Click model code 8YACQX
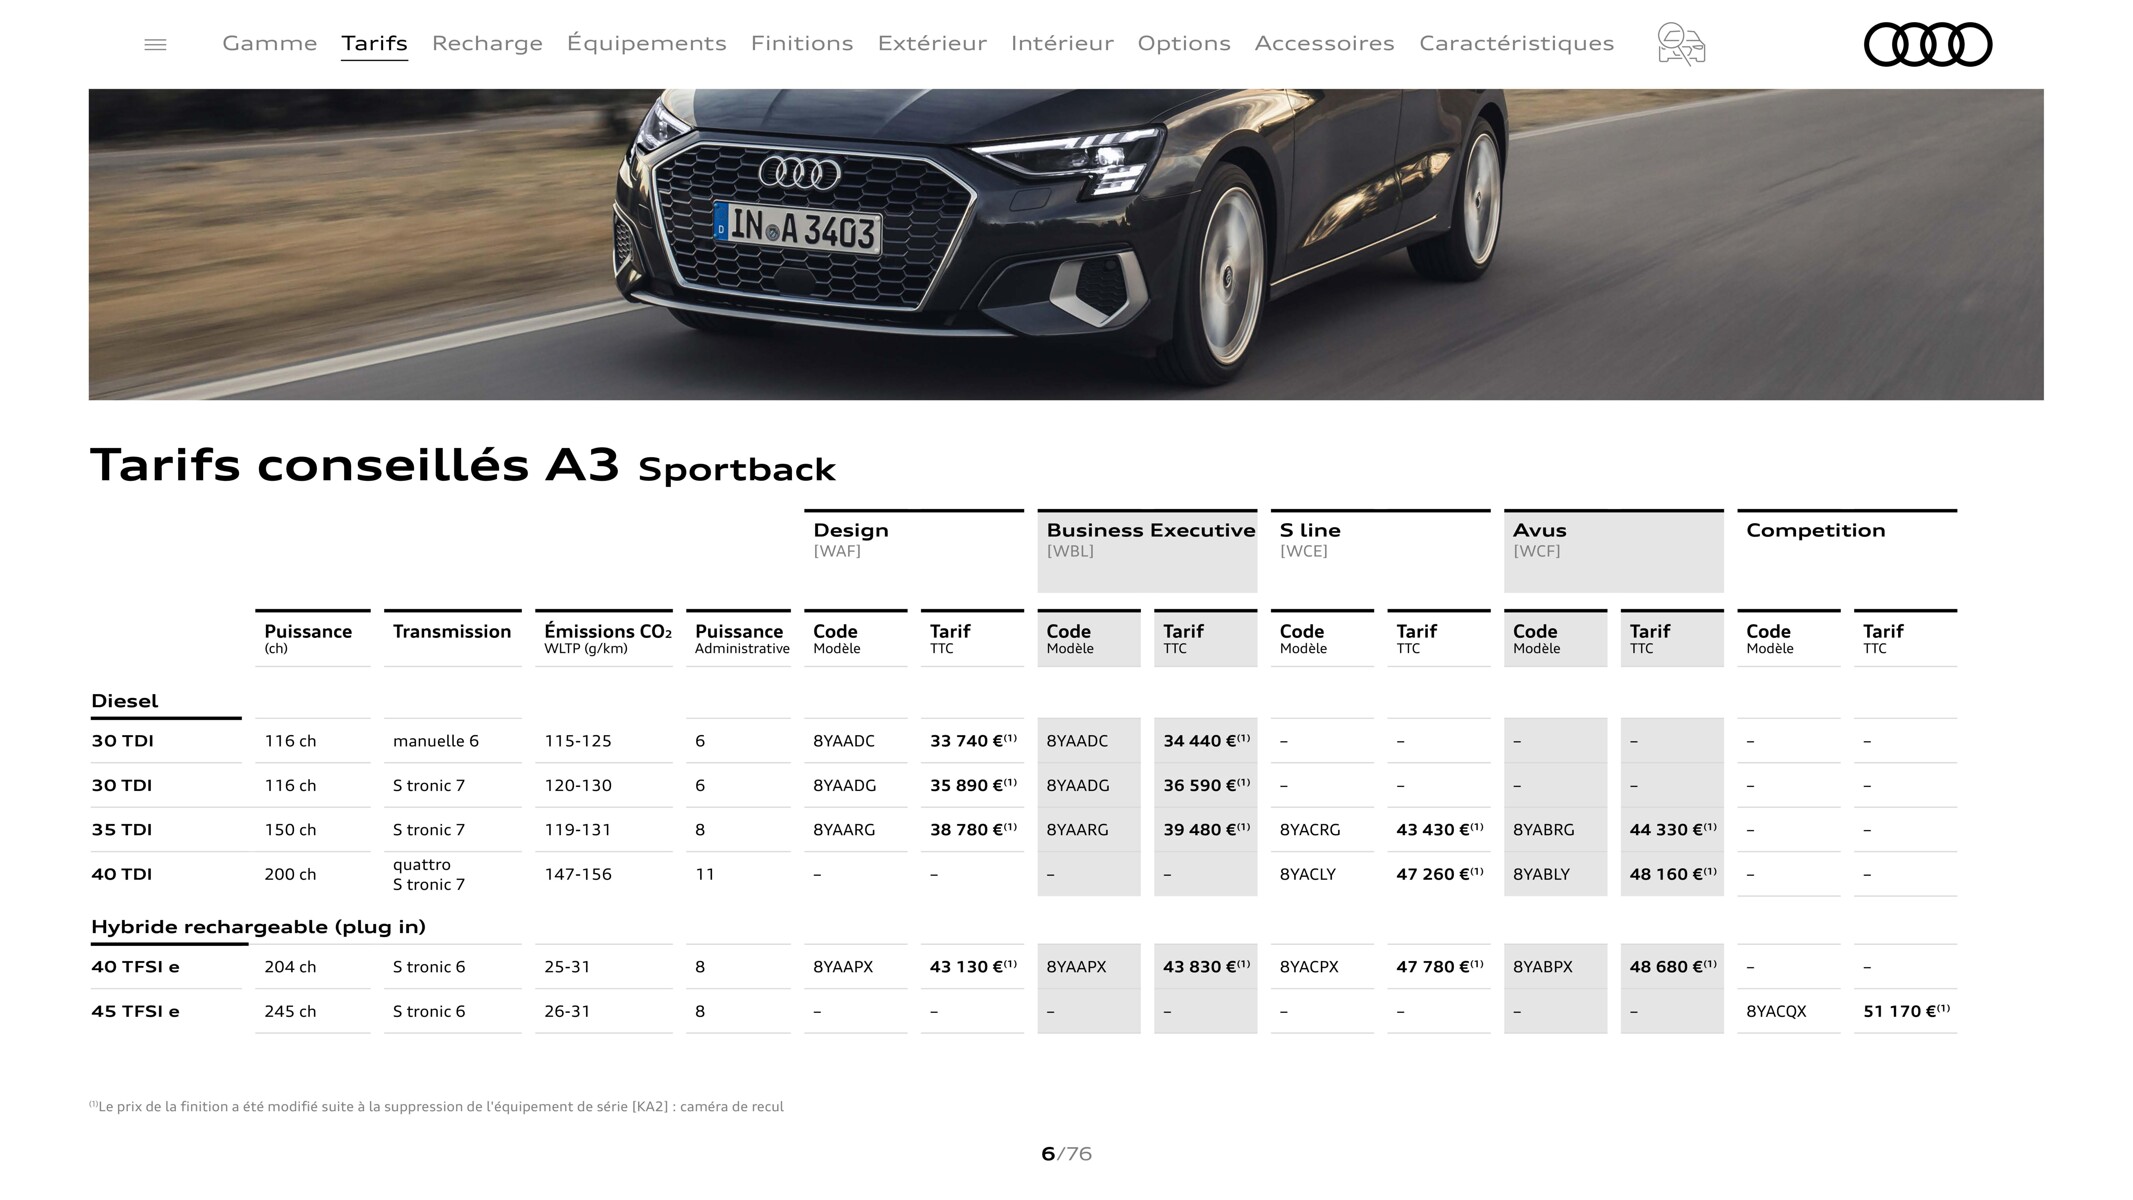 pyautogui.click(x=1776, y=1011)
